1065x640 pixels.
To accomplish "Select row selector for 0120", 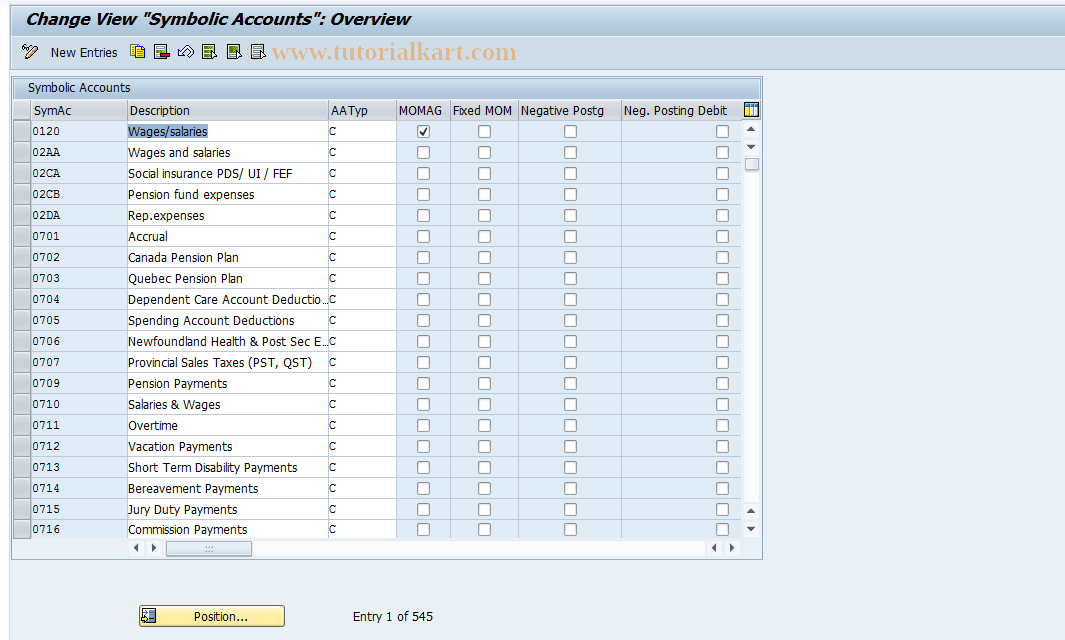I will pos(22,132).
